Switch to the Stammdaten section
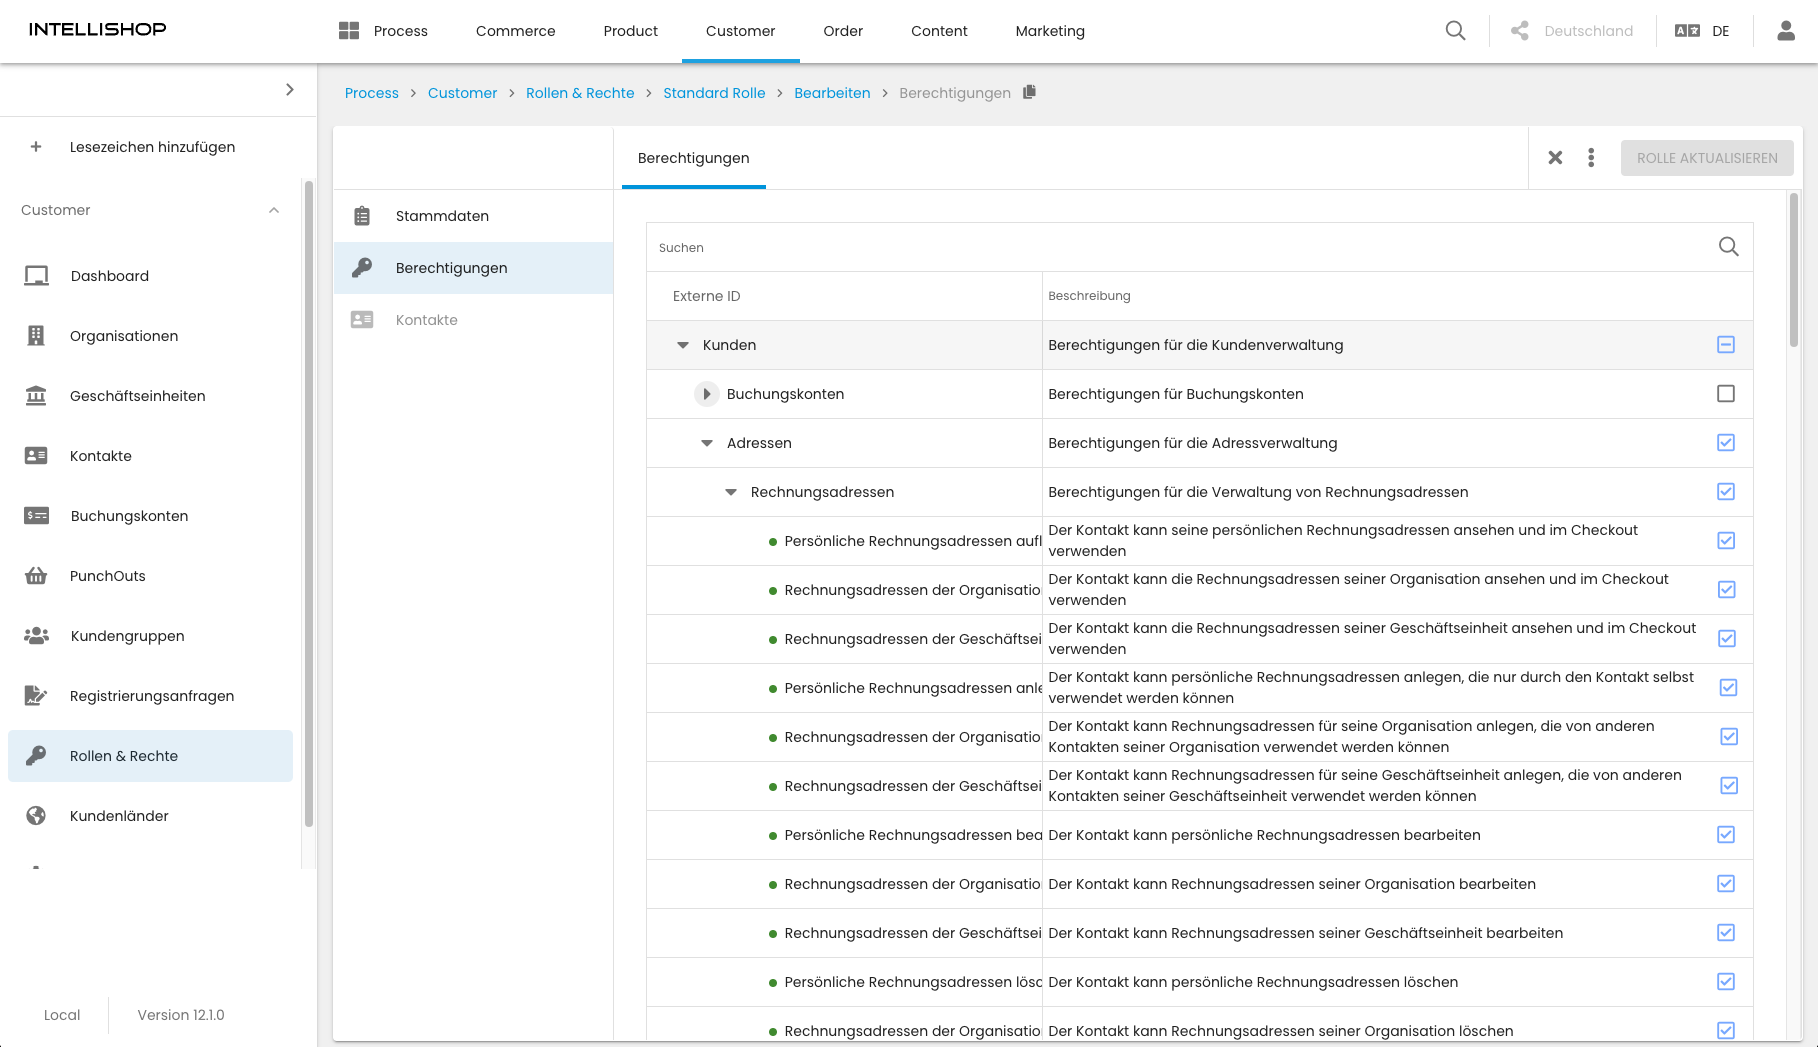The image size is (1818, 1047). pyautogui.click(x=442, y=216)
